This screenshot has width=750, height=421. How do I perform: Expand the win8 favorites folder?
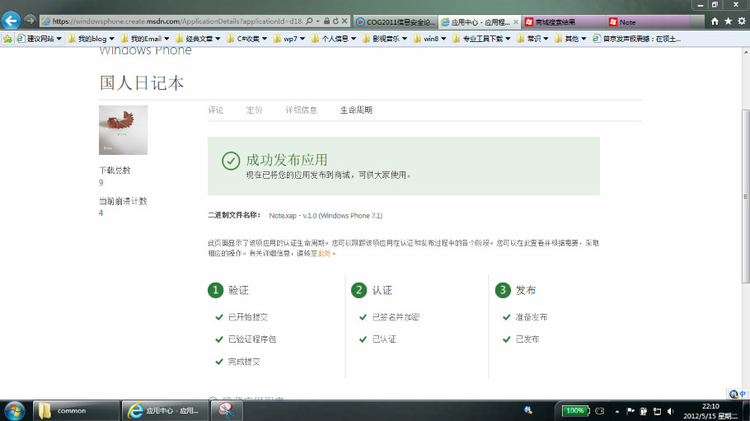[430, 39]
